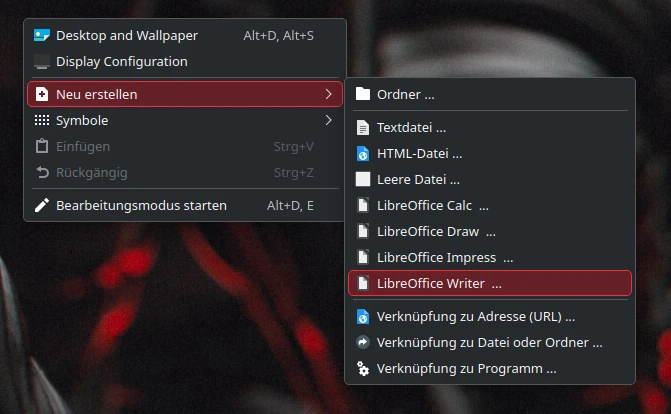Viewport: 671px width, 414px height.
Task: Click the text document icon beside Textdatei
Action: tap(363, 128)
